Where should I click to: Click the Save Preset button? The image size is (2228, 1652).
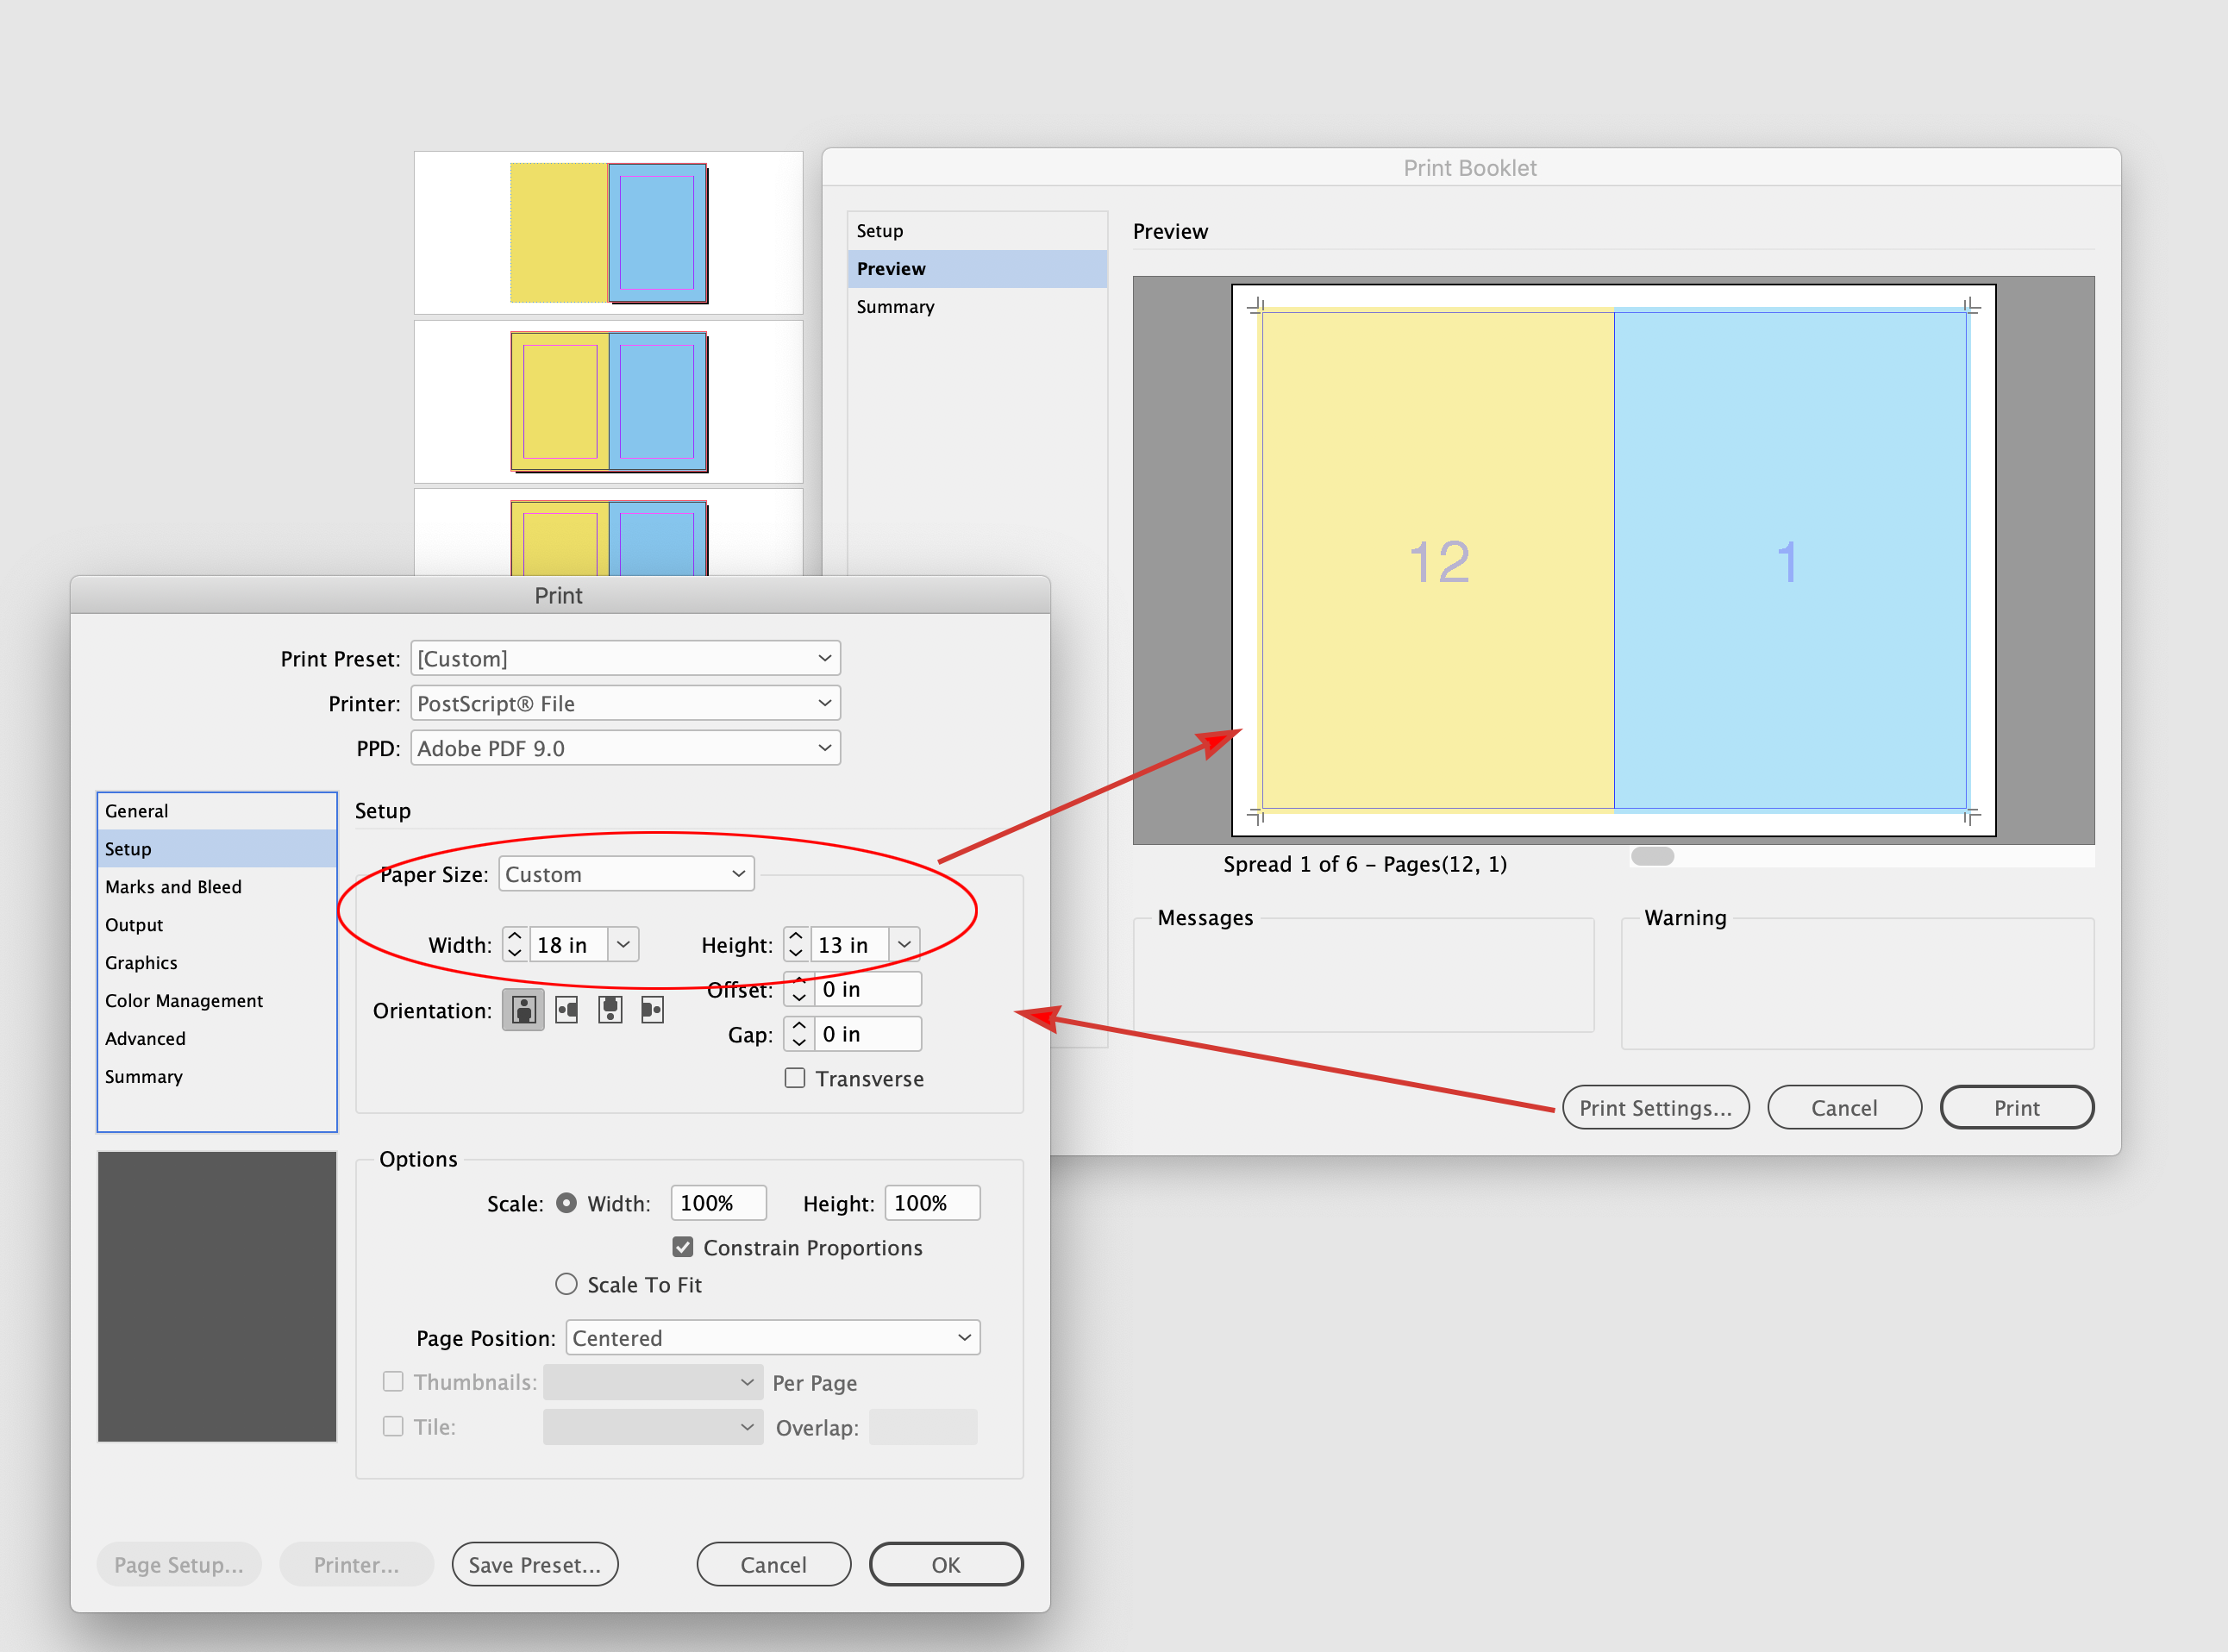point(535,1564)
